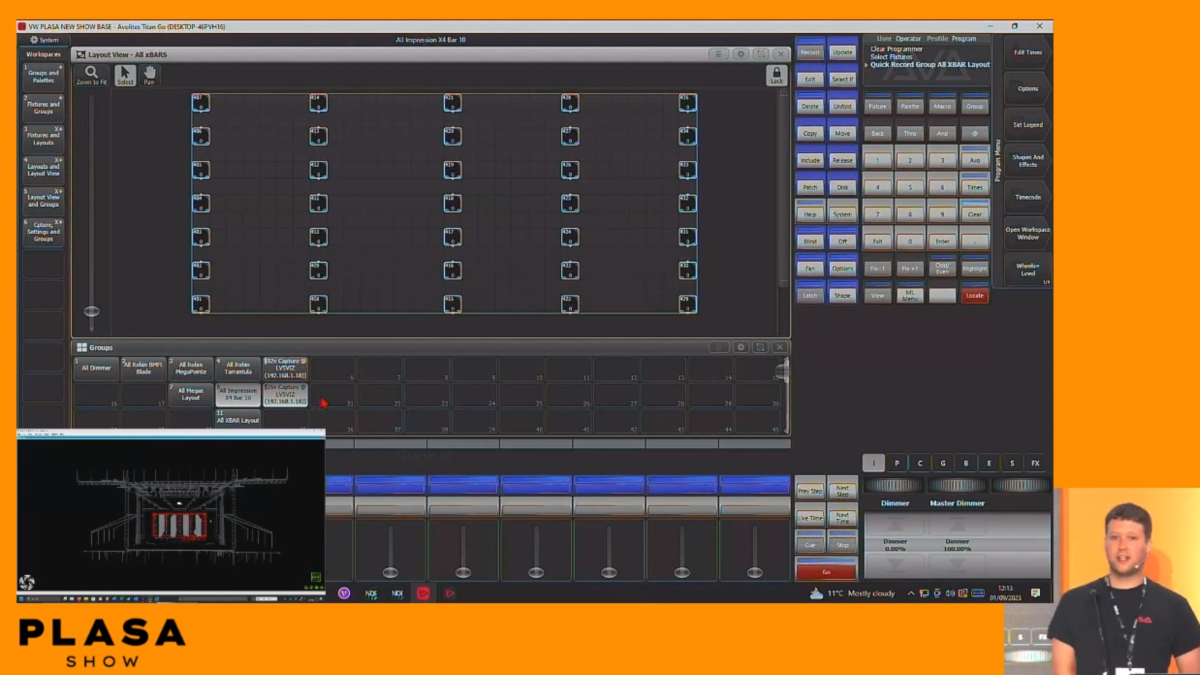Open the Groups window settings gear
Image resolution: width=1200 pixels, height=675 pixels.
tap(741, 347)
